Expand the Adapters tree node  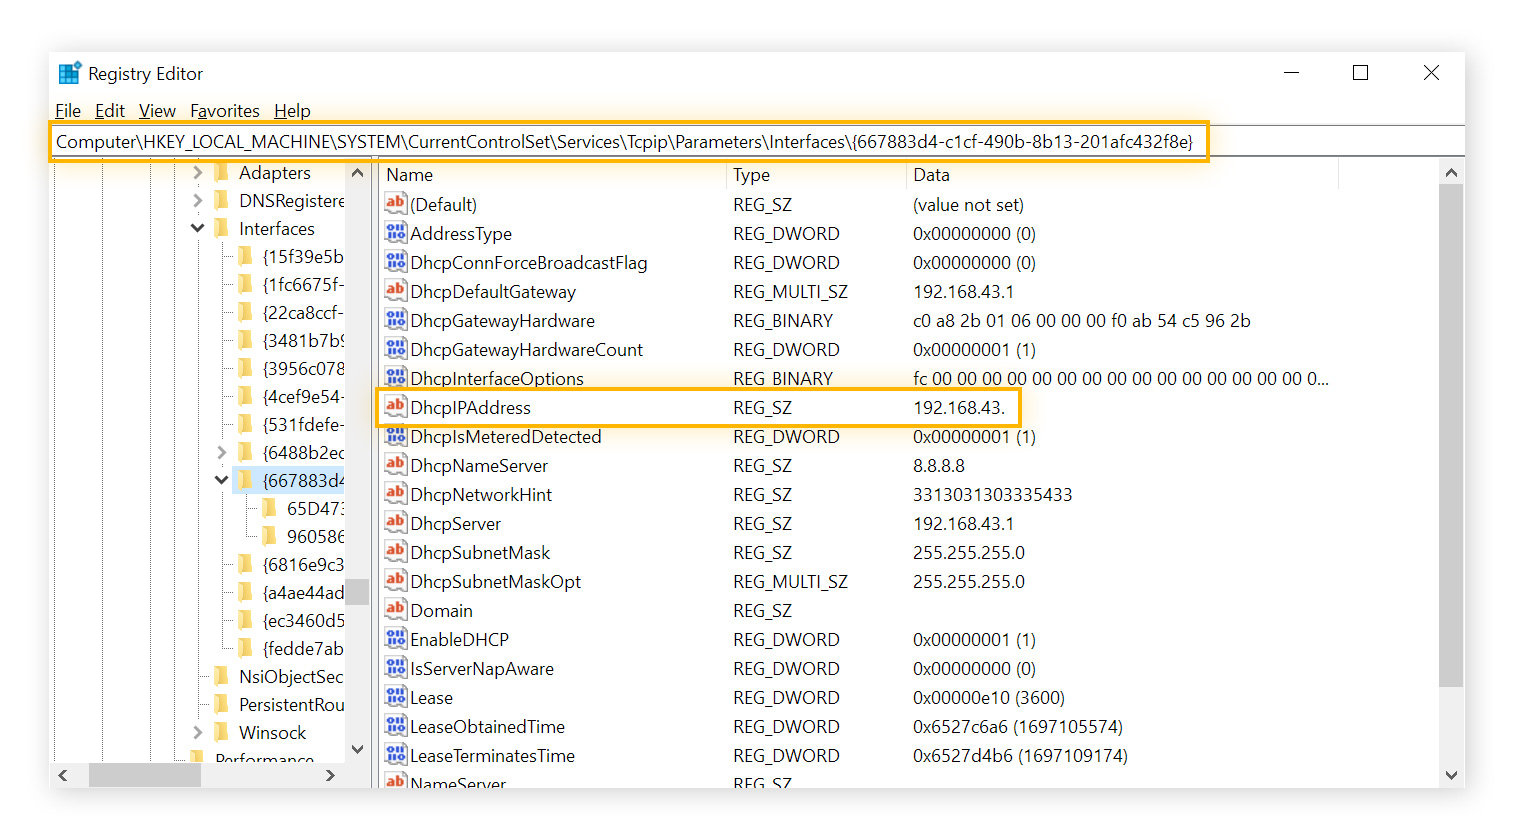click(x=197, y=172)
